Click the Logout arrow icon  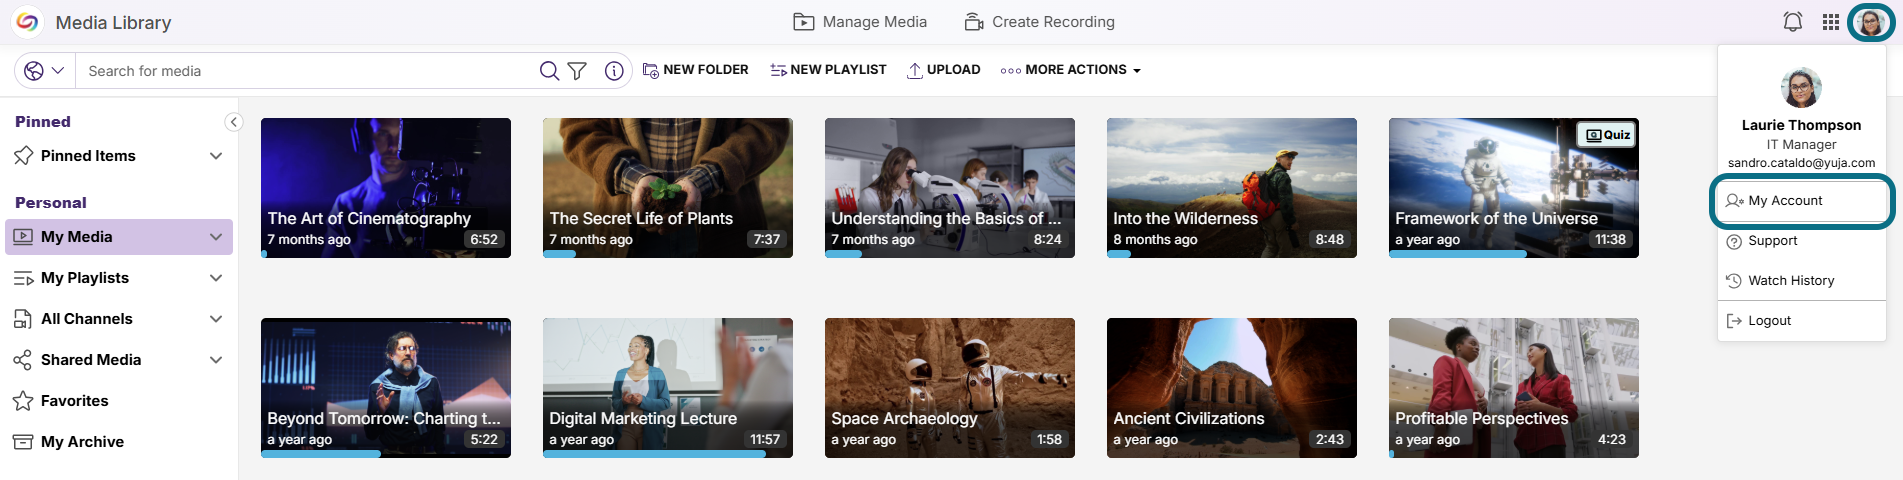pos(1734,321)
